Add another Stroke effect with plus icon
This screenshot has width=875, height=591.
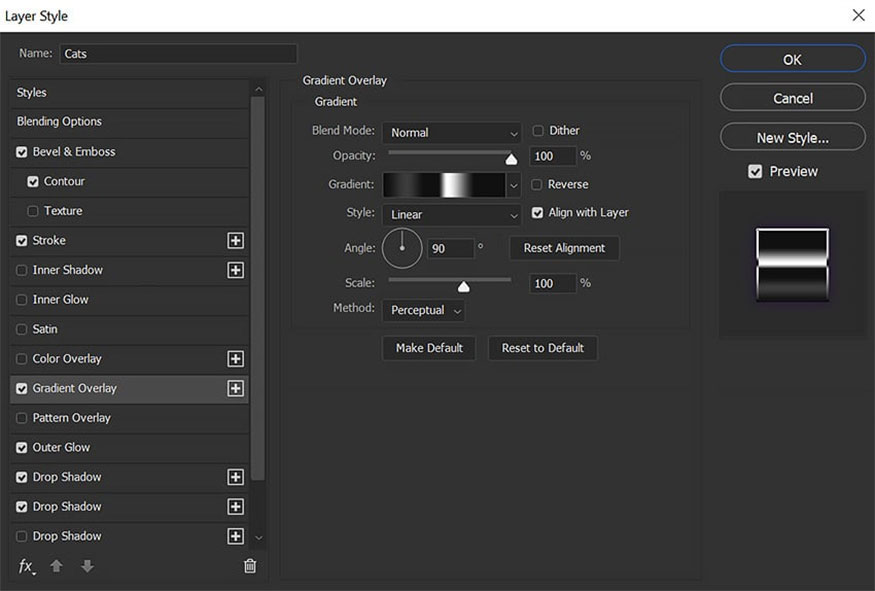[235, 241]
